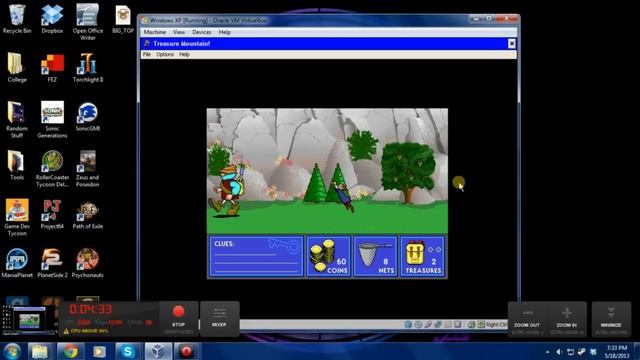The width and height of the screenshot is (640, 360).
Task: Open Skype from the taskbar
Action: pos(128,351)
